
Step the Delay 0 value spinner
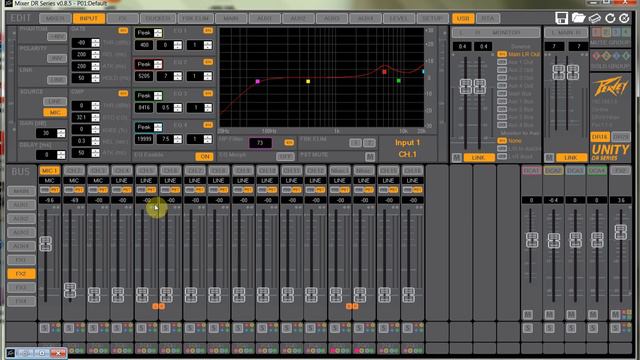coord(61,155)
